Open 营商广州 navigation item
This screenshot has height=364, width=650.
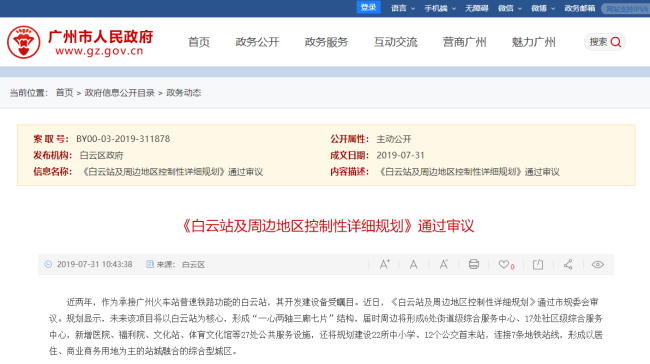[464, 42]
